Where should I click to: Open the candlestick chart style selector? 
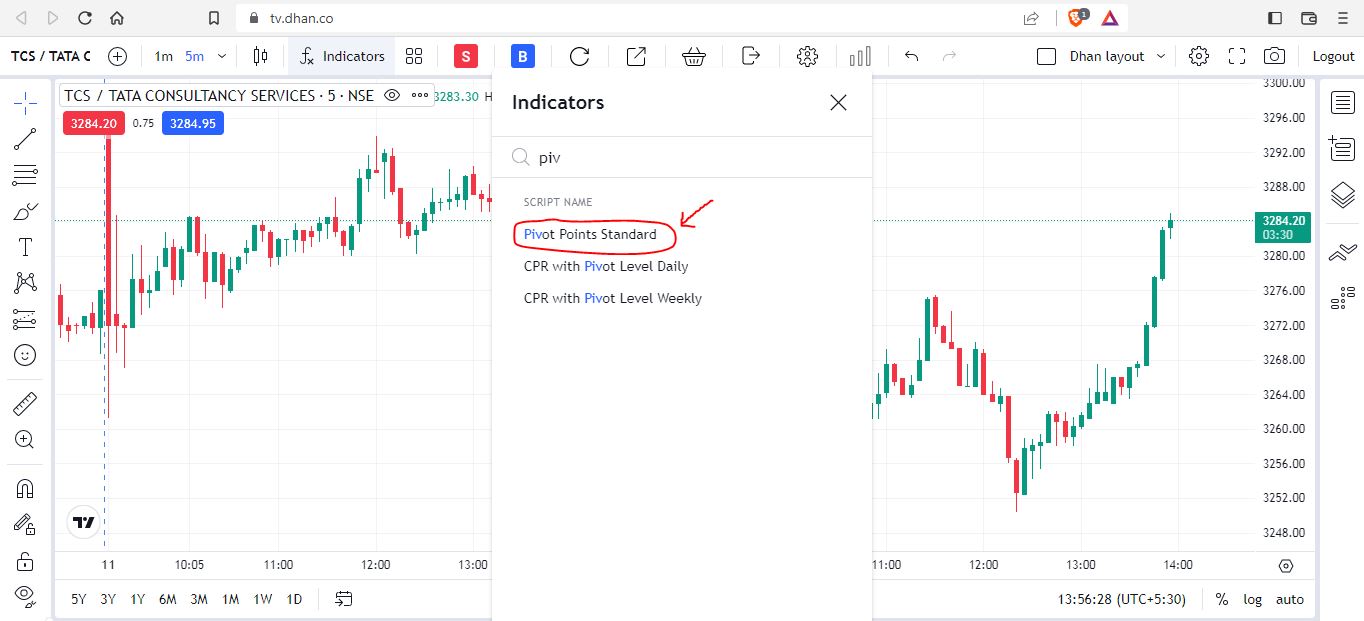261,56
